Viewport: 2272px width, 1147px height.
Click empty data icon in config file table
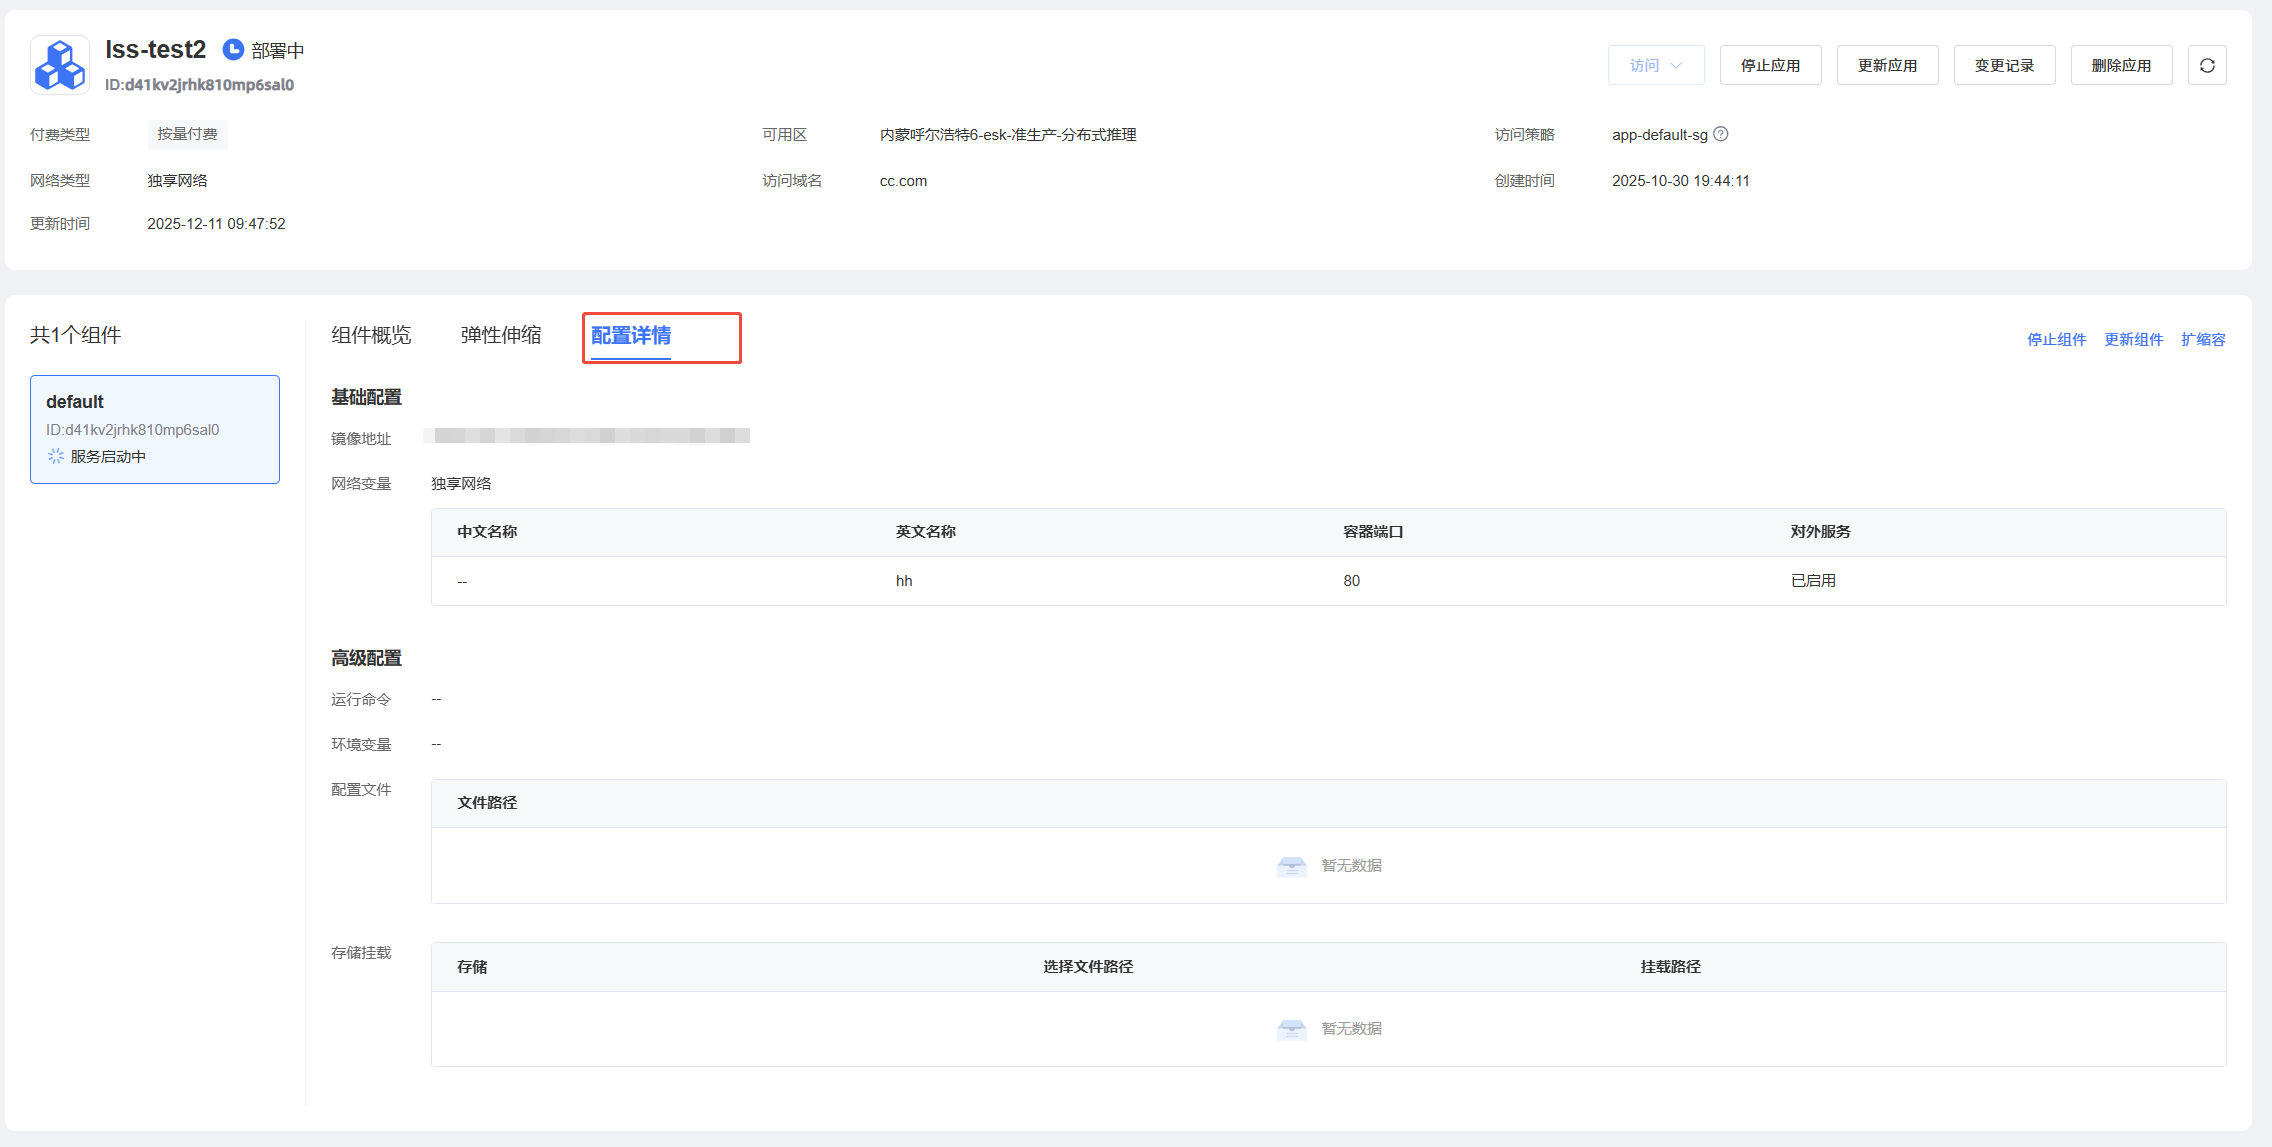tap(1292, 866)
